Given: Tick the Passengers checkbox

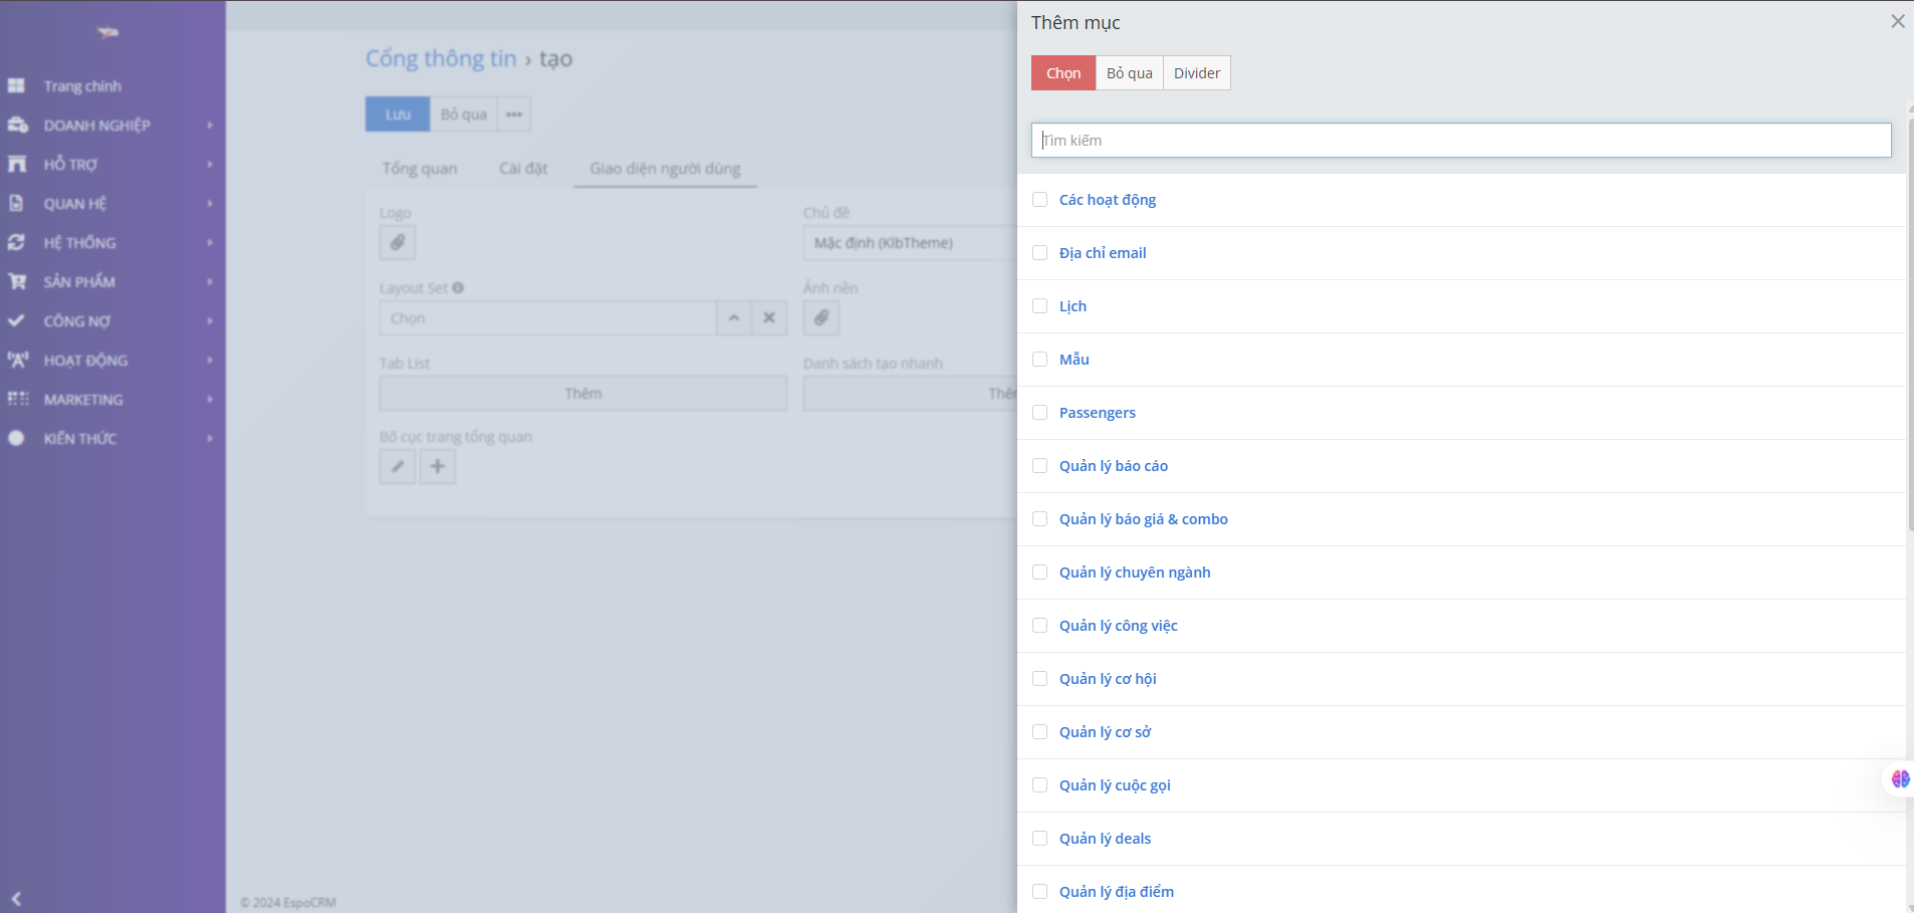Looking at the screenshot, I should tap(1040, 413).
